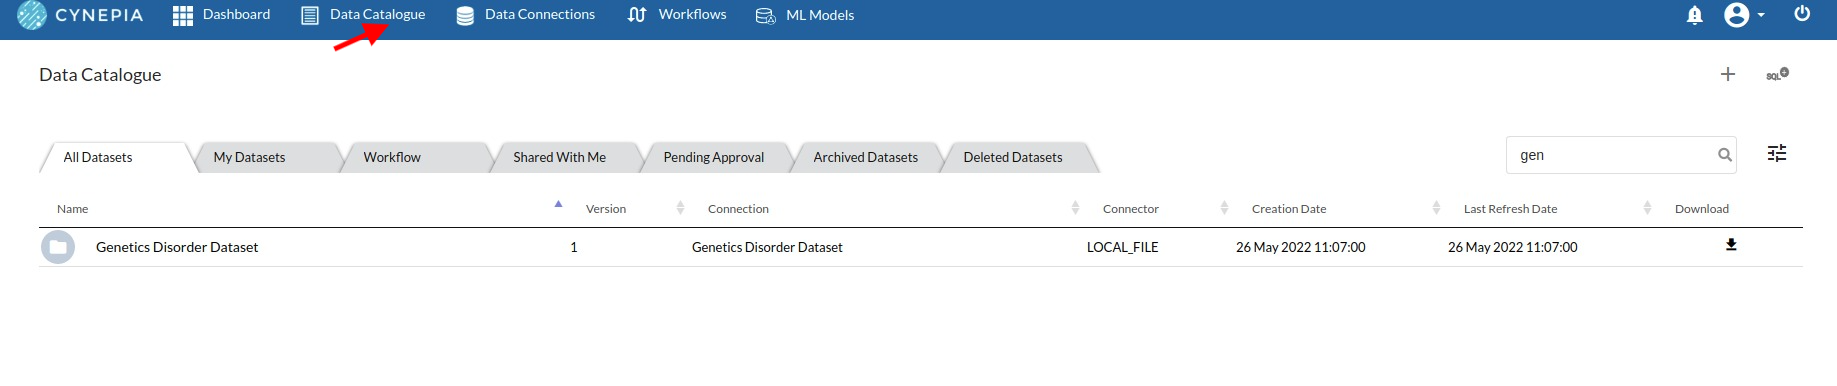Sort by the Creation Date column
Image resolution: width=1837 pixels, height=386 pixels.
[x=1289, y=209]
